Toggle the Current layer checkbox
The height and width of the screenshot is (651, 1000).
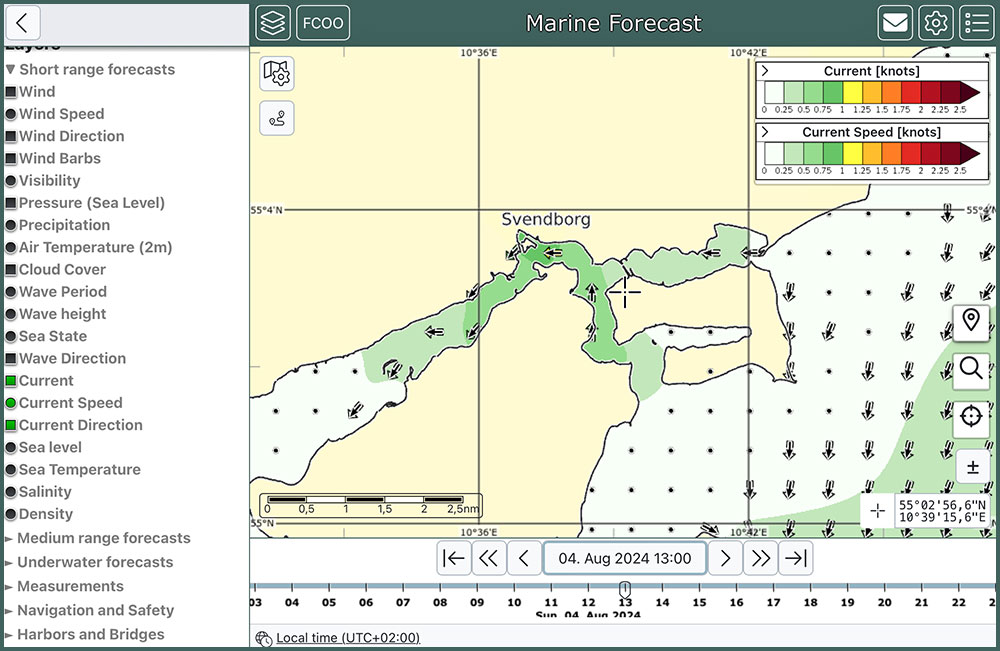(11, 381)
